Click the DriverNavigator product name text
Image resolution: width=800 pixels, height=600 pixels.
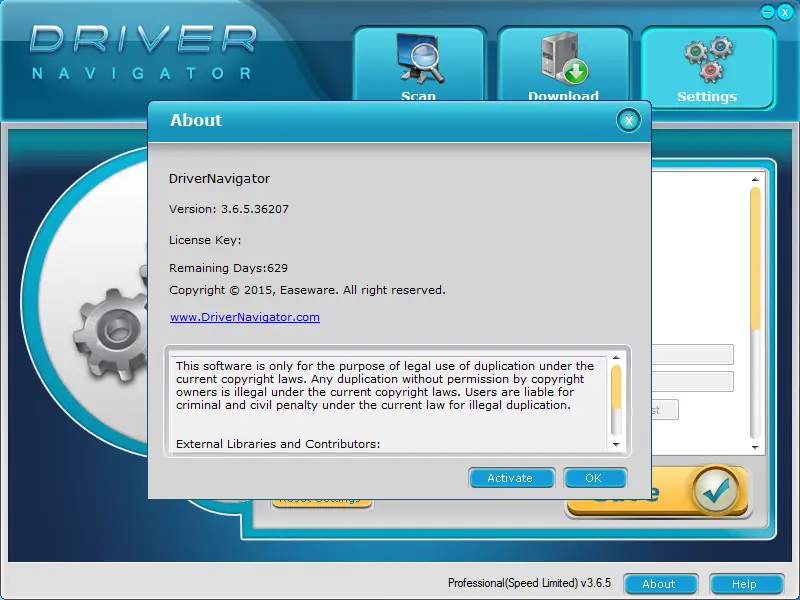[x=219, y=179]
